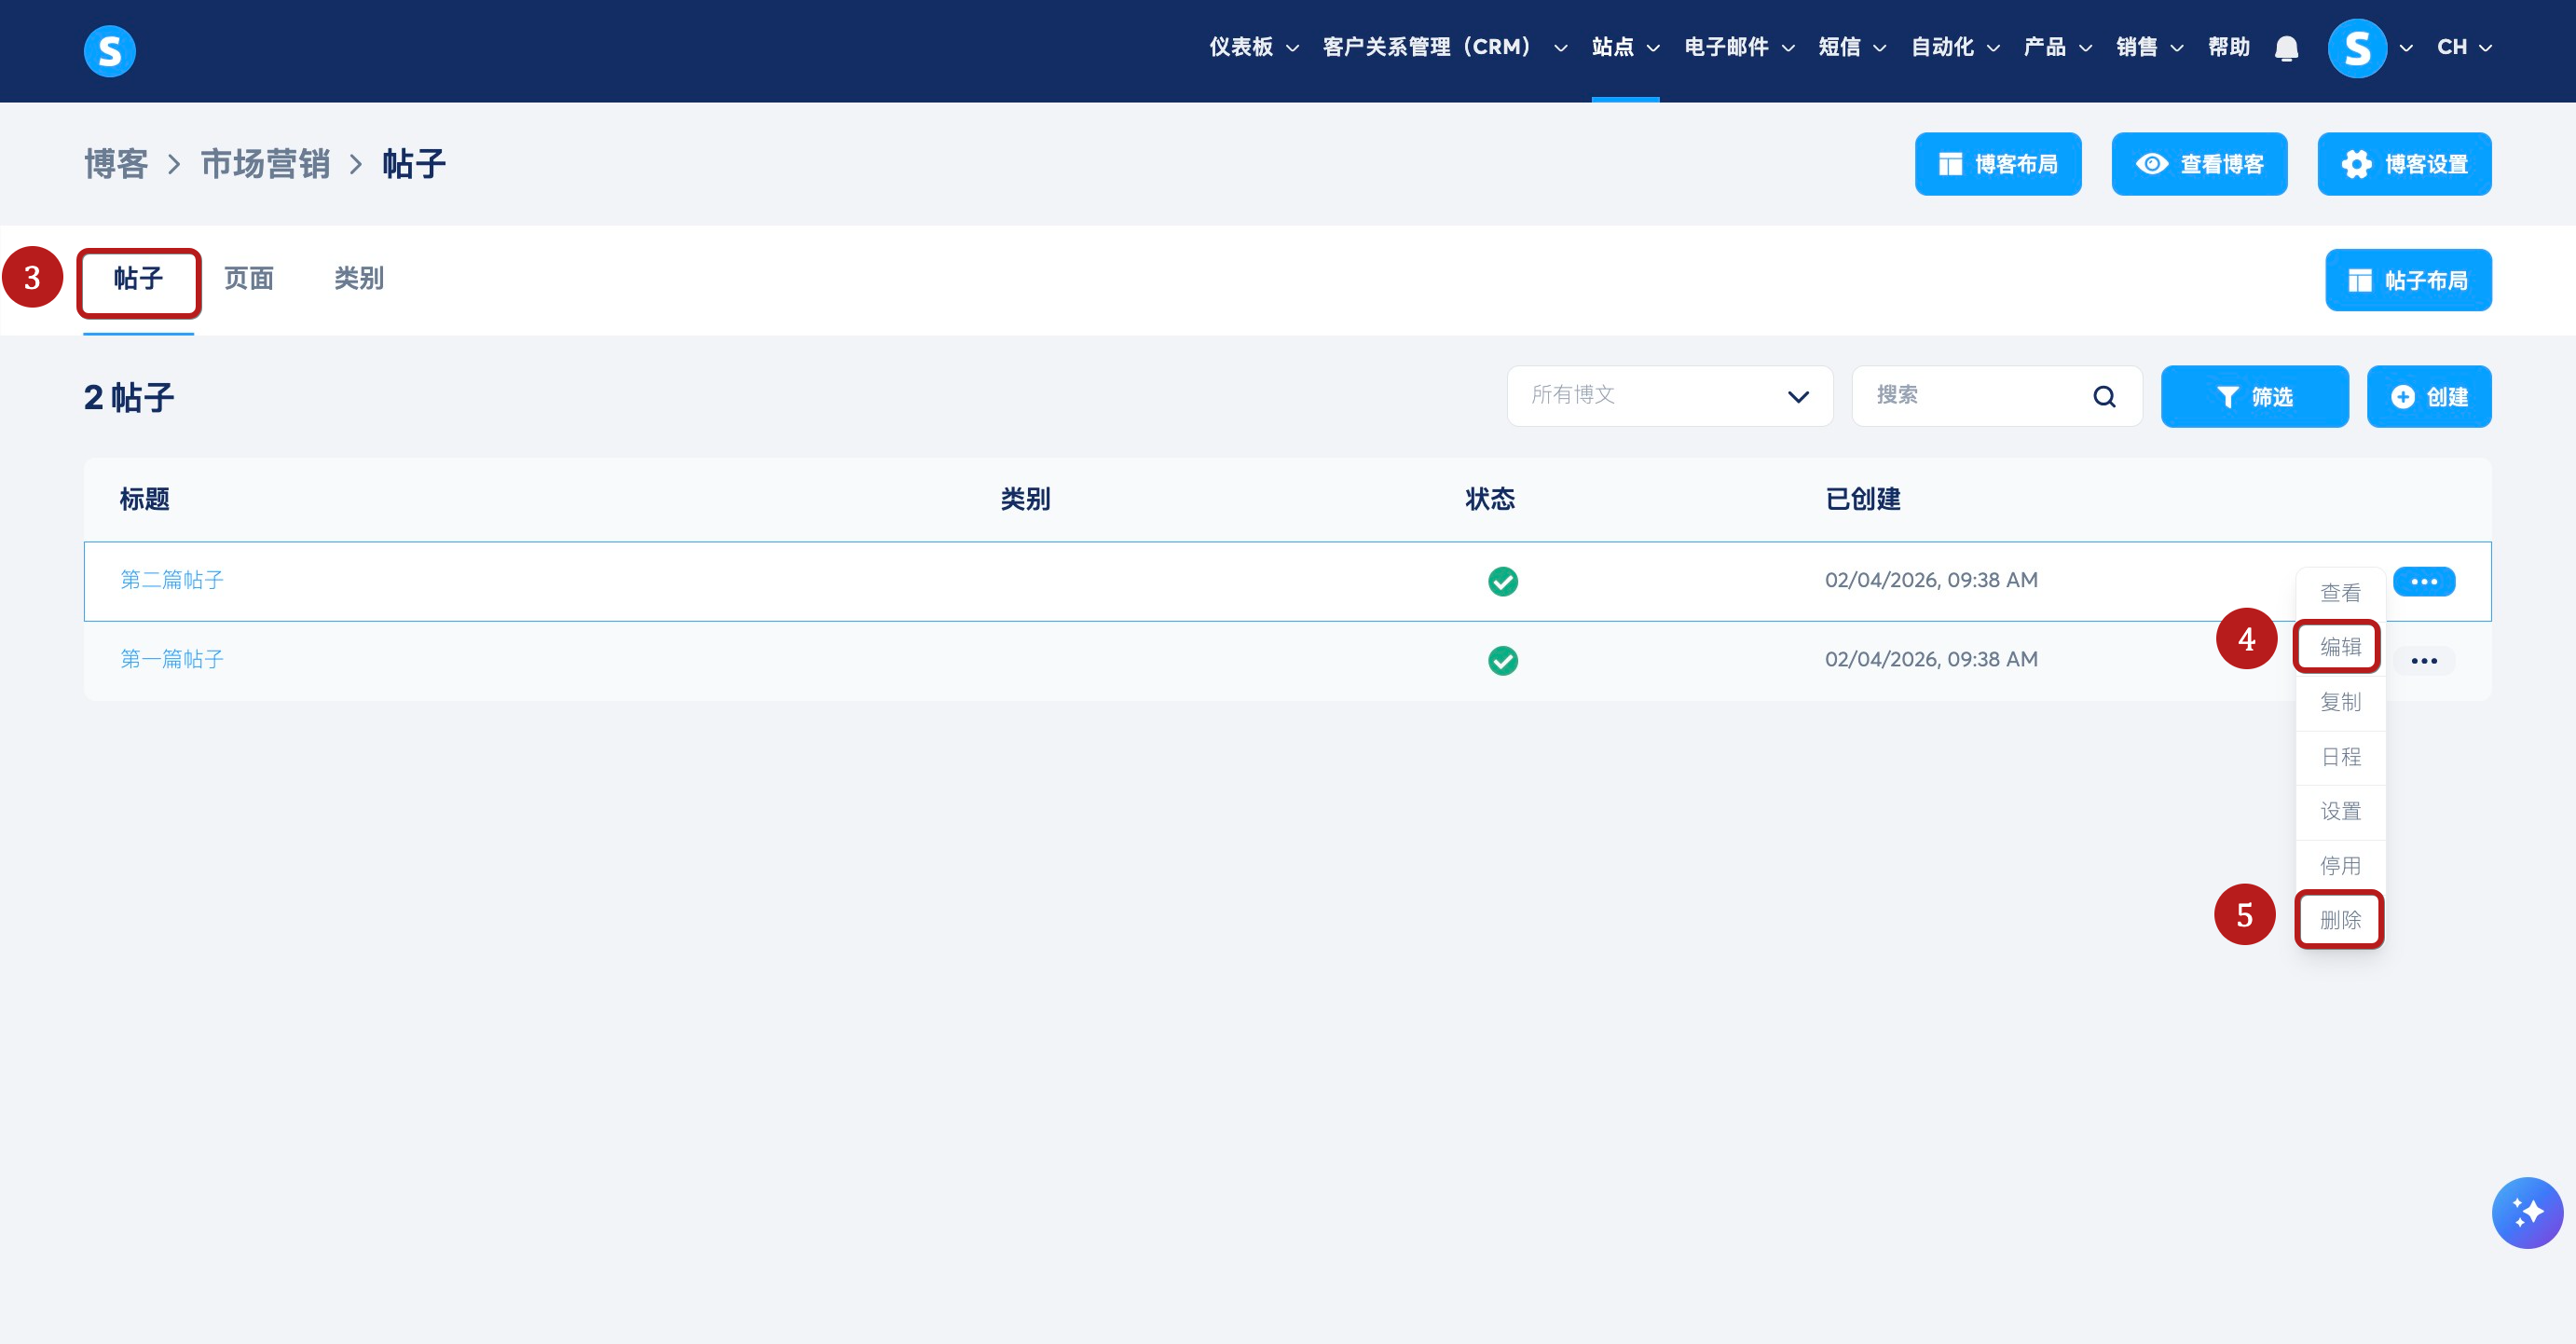The image size is (2576, 1344).
Task: Switch to the 页面 tab
Action: click(x=248, y=278)
